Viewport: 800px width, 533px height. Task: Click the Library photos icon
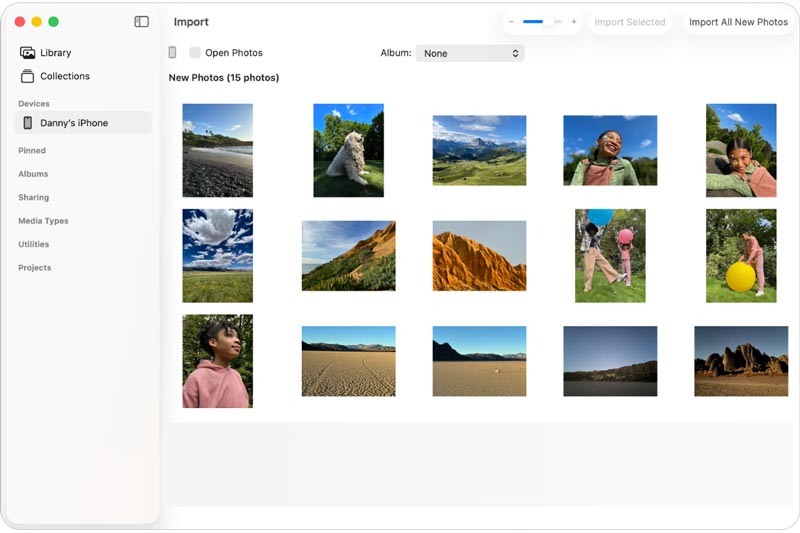click(27, 53)
